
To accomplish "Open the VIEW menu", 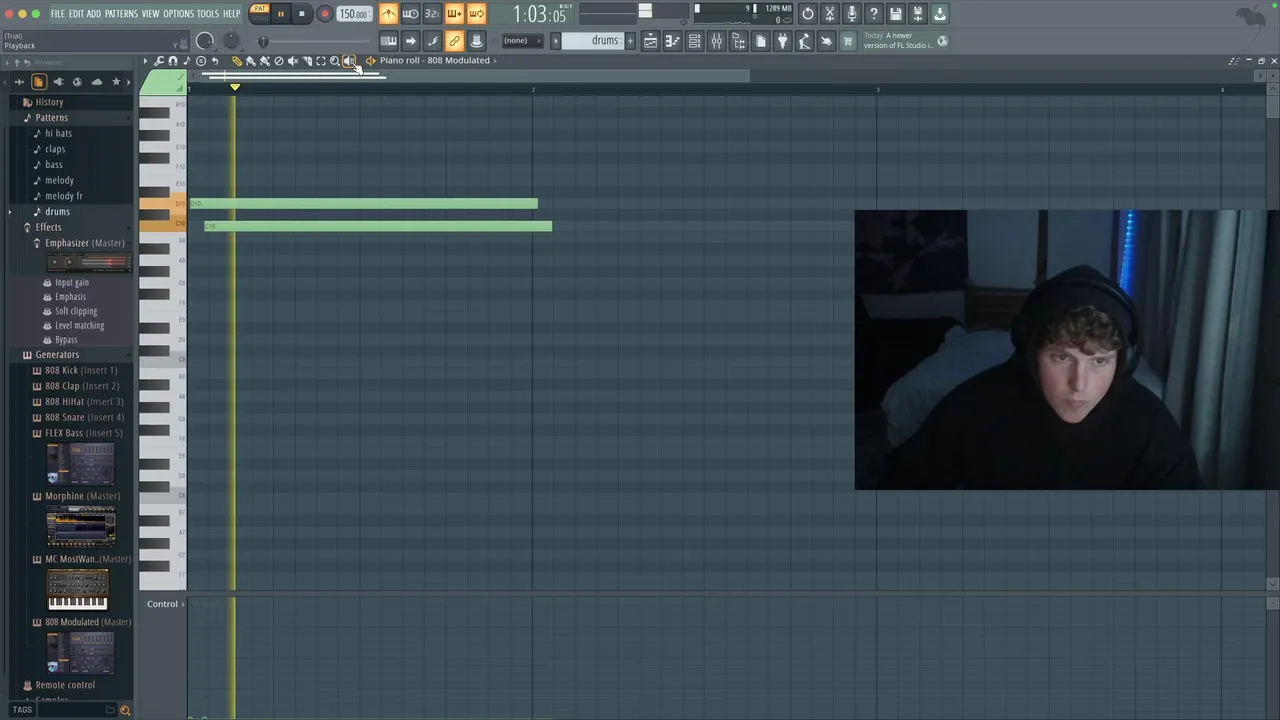I will 150,14.
